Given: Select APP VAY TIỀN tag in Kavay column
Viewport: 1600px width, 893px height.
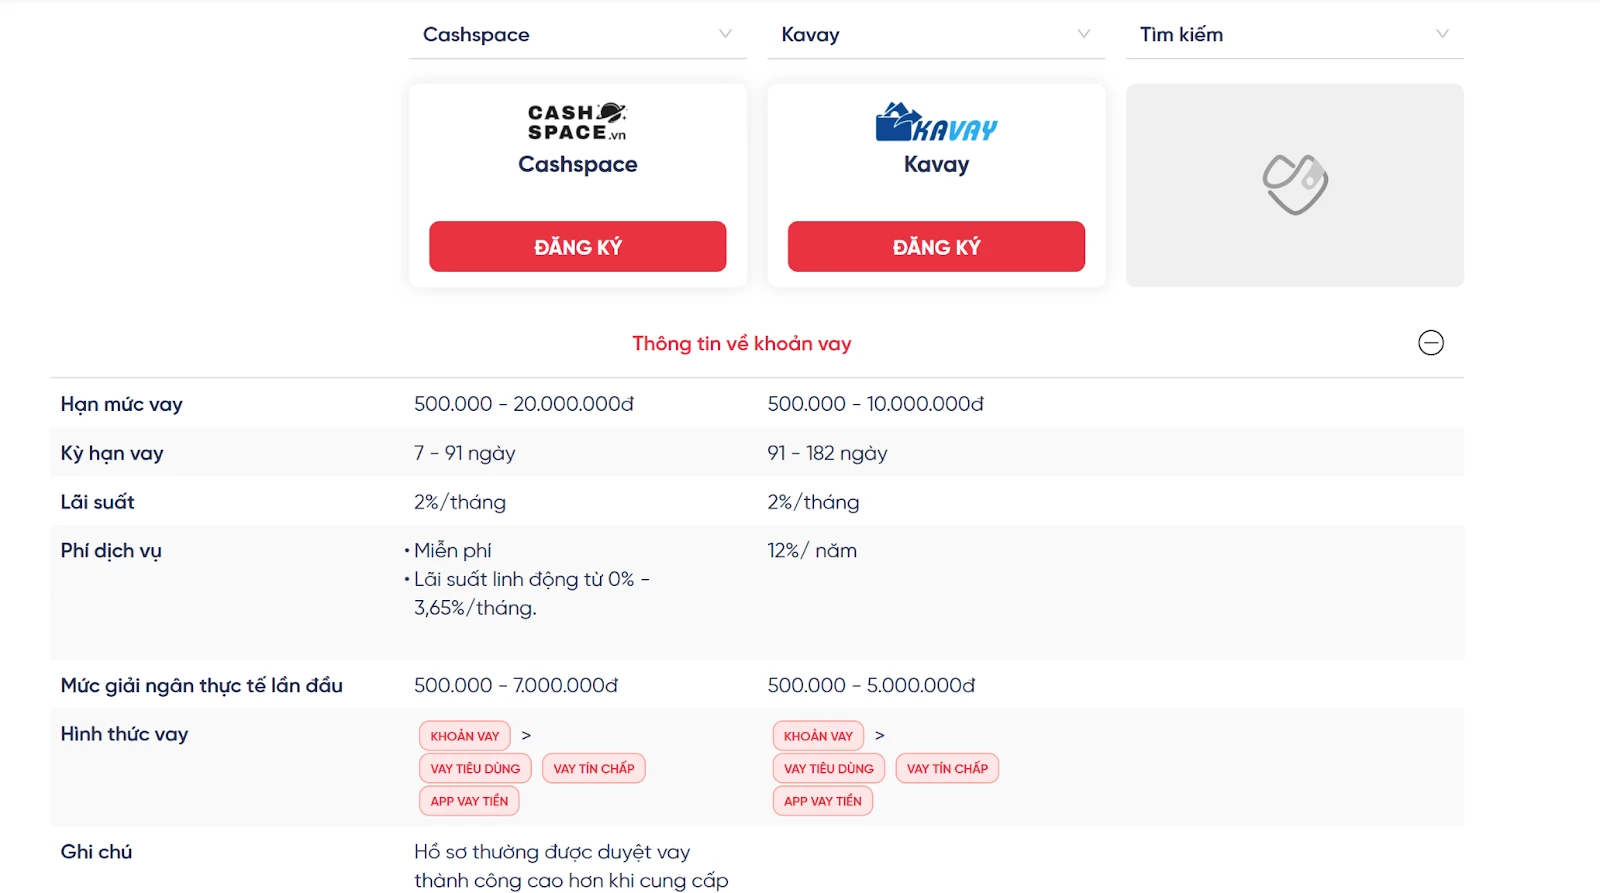Looking at the screenshot, I should point(823,801).
